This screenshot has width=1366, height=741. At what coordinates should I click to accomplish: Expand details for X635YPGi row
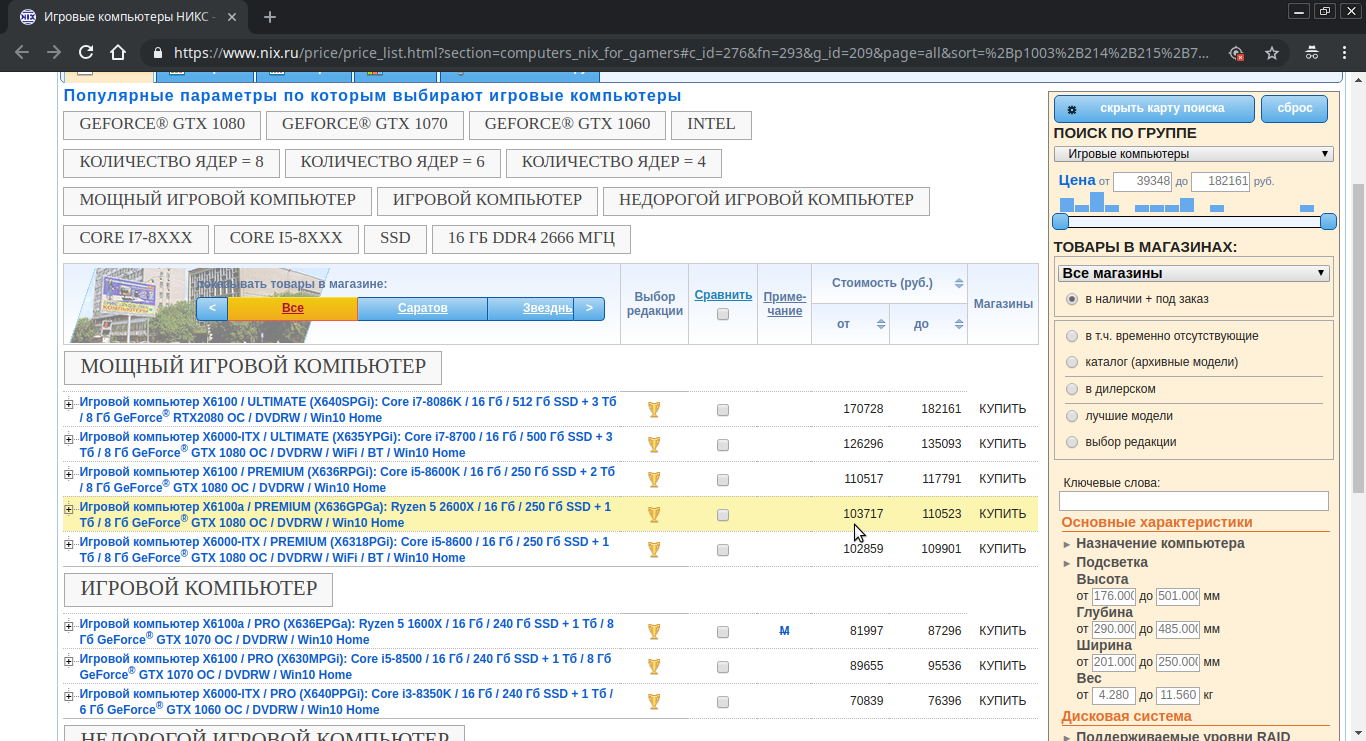(x=69, y=439)
